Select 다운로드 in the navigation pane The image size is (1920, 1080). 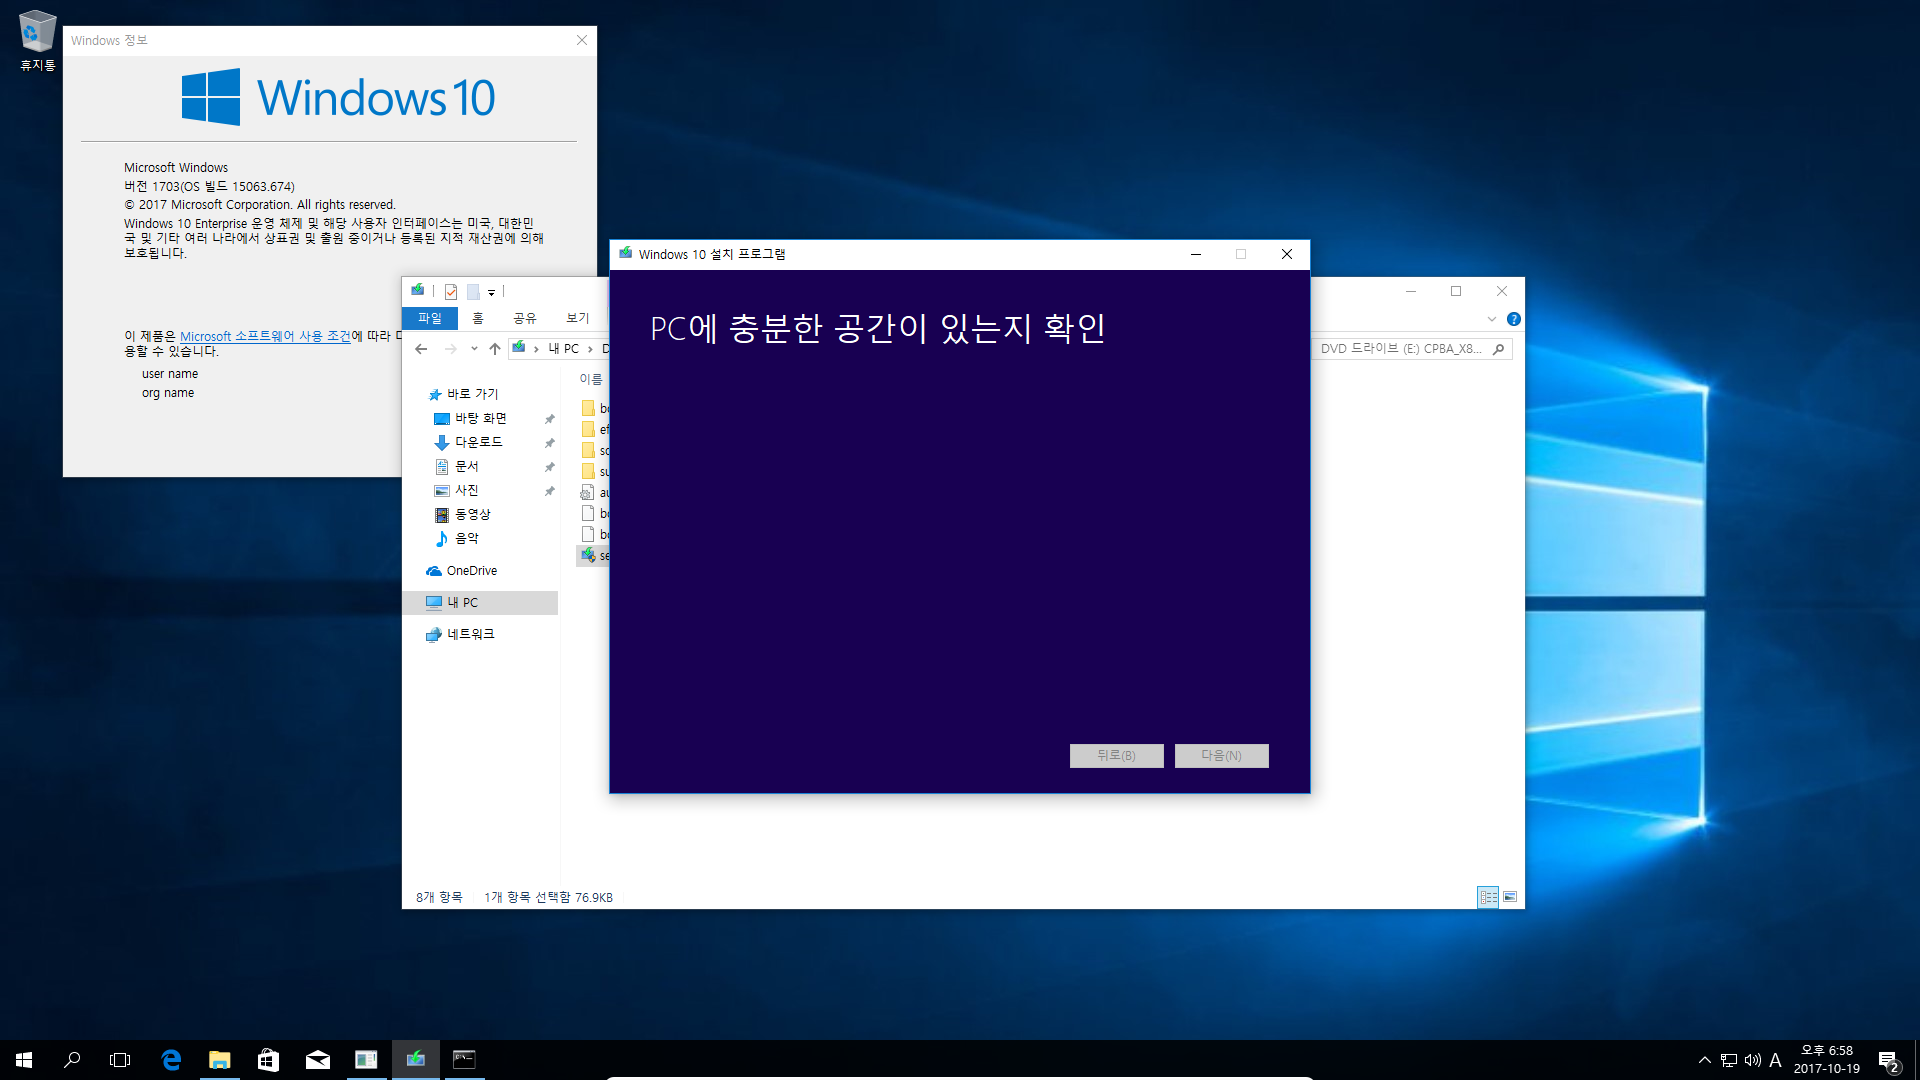coord(478,442)
